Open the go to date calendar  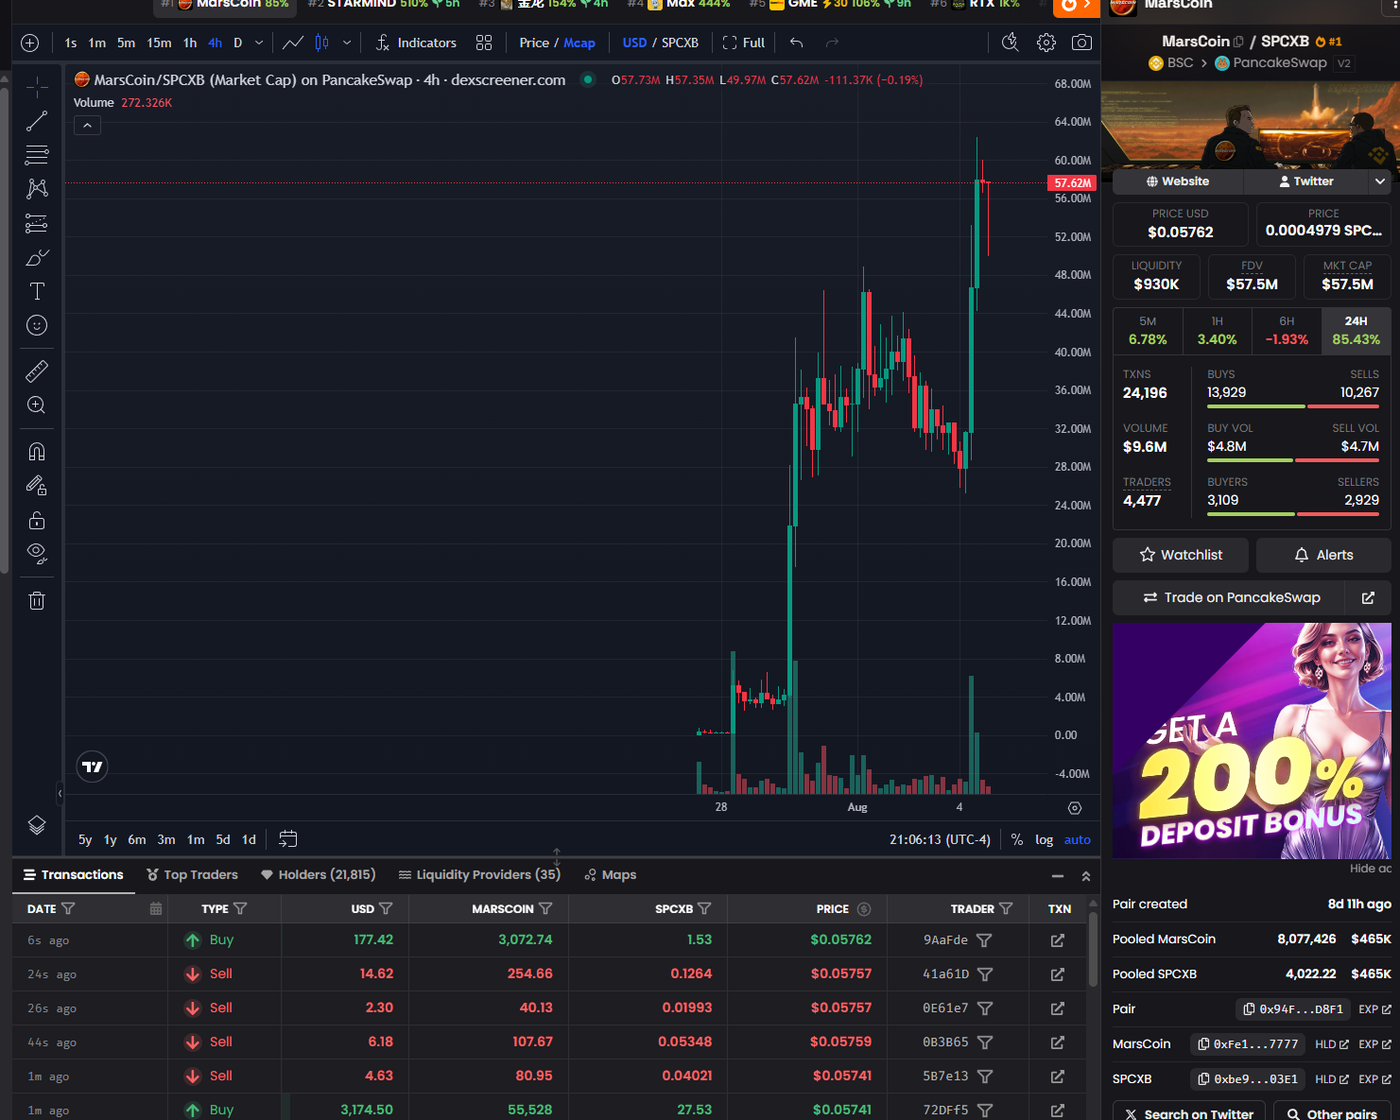click(x=288, y=839)
